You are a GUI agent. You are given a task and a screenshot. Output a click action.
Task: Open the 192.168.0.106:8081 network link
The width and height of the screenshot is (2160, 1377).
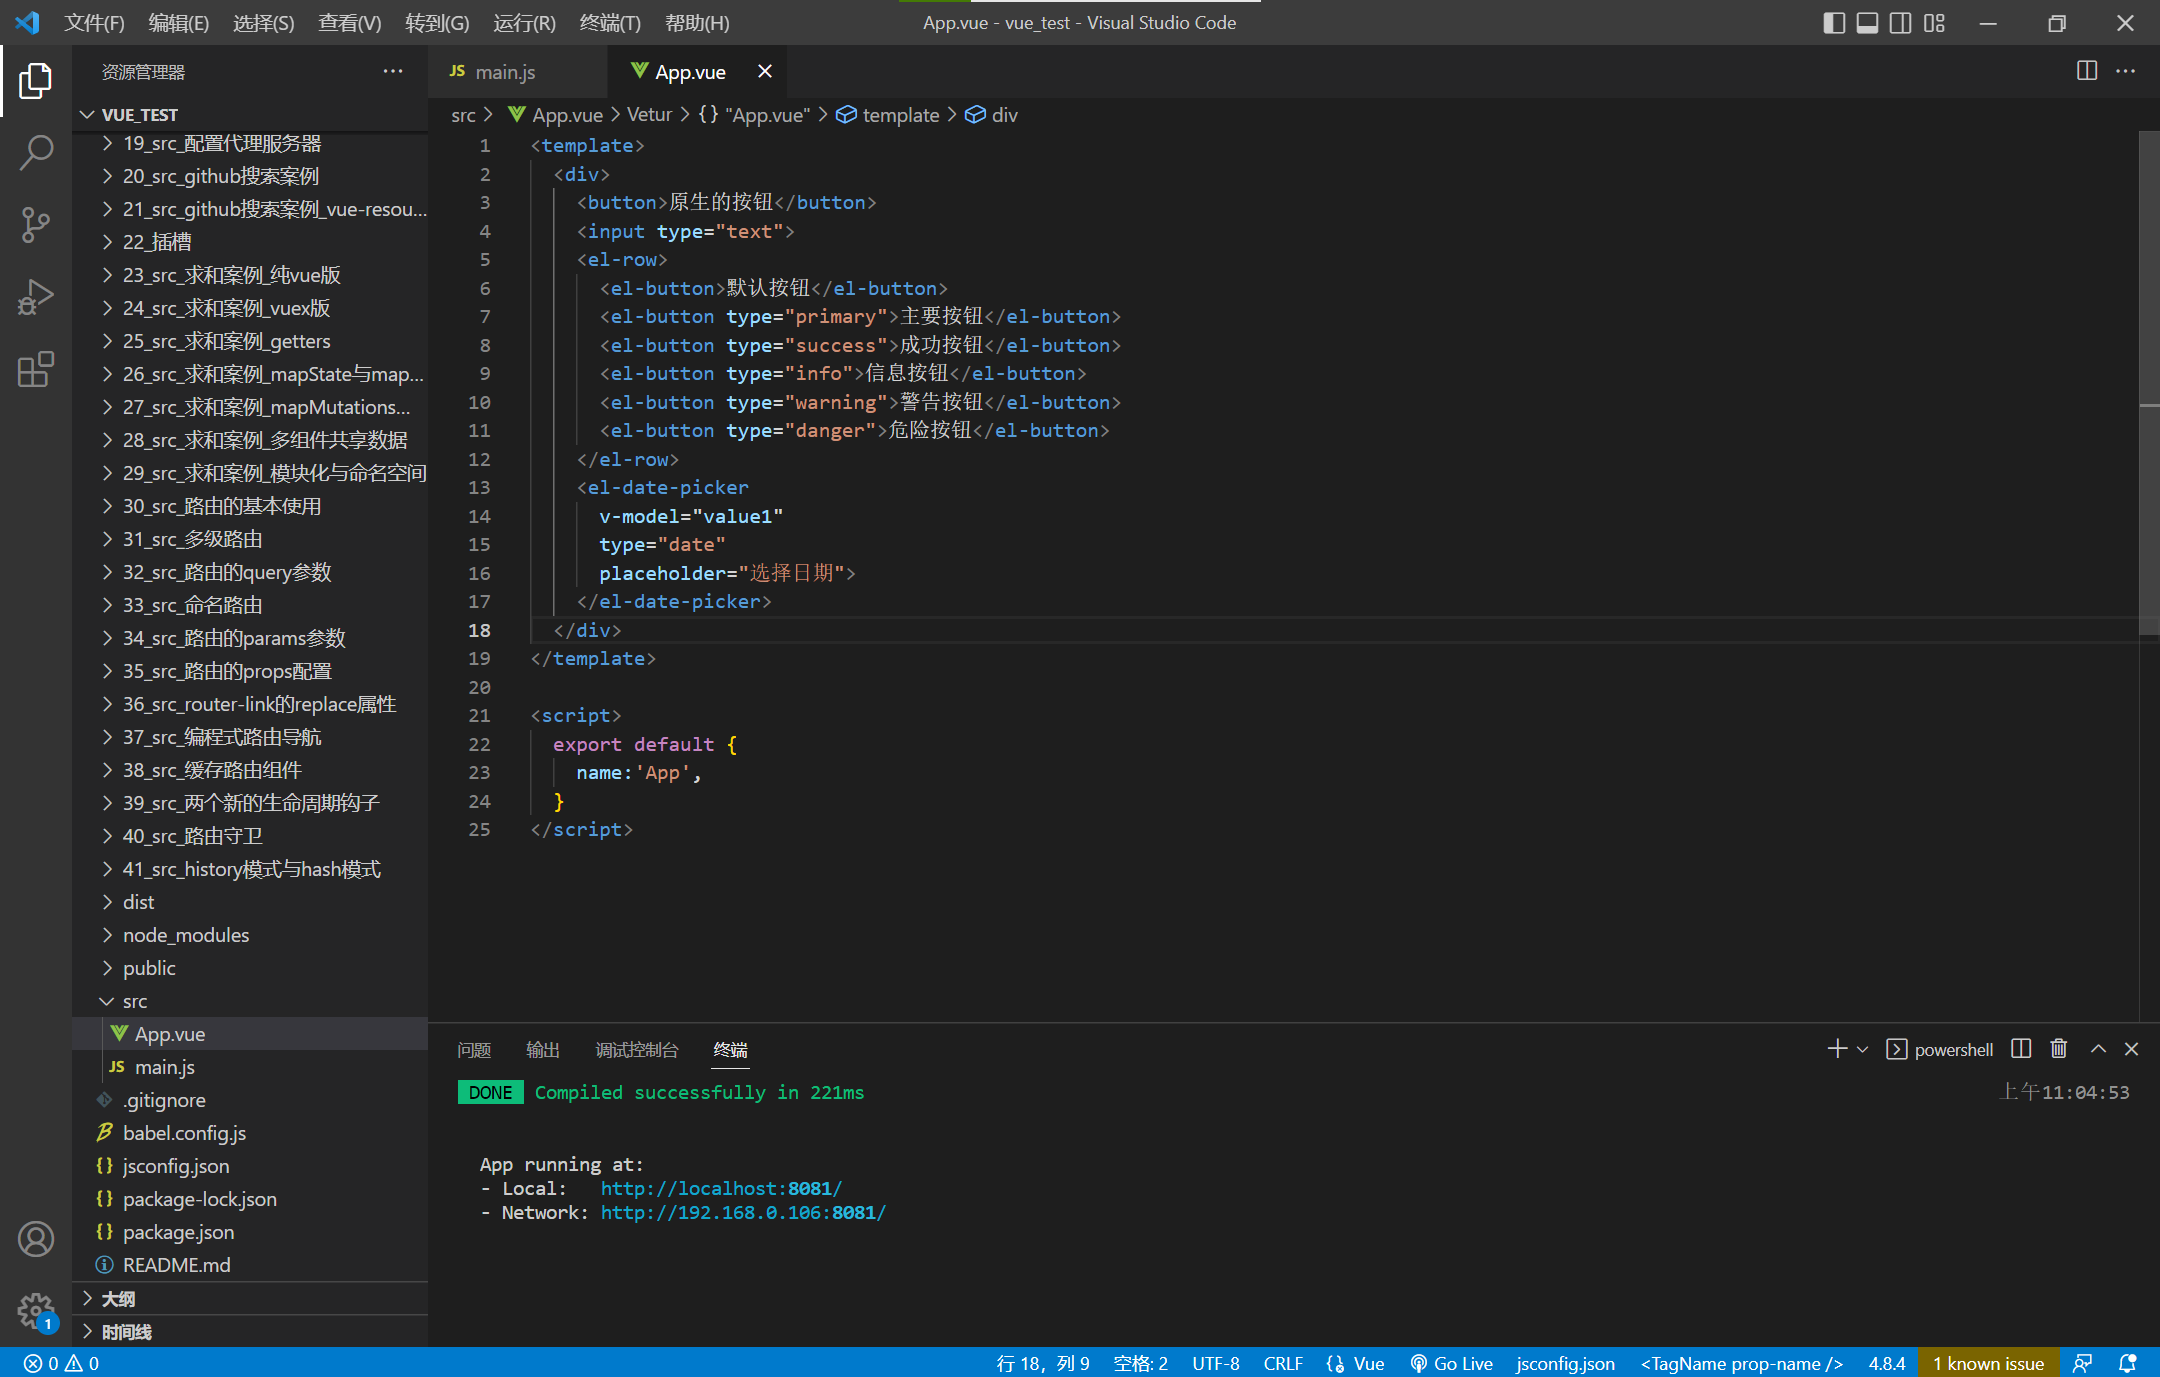coord(743,1212)
